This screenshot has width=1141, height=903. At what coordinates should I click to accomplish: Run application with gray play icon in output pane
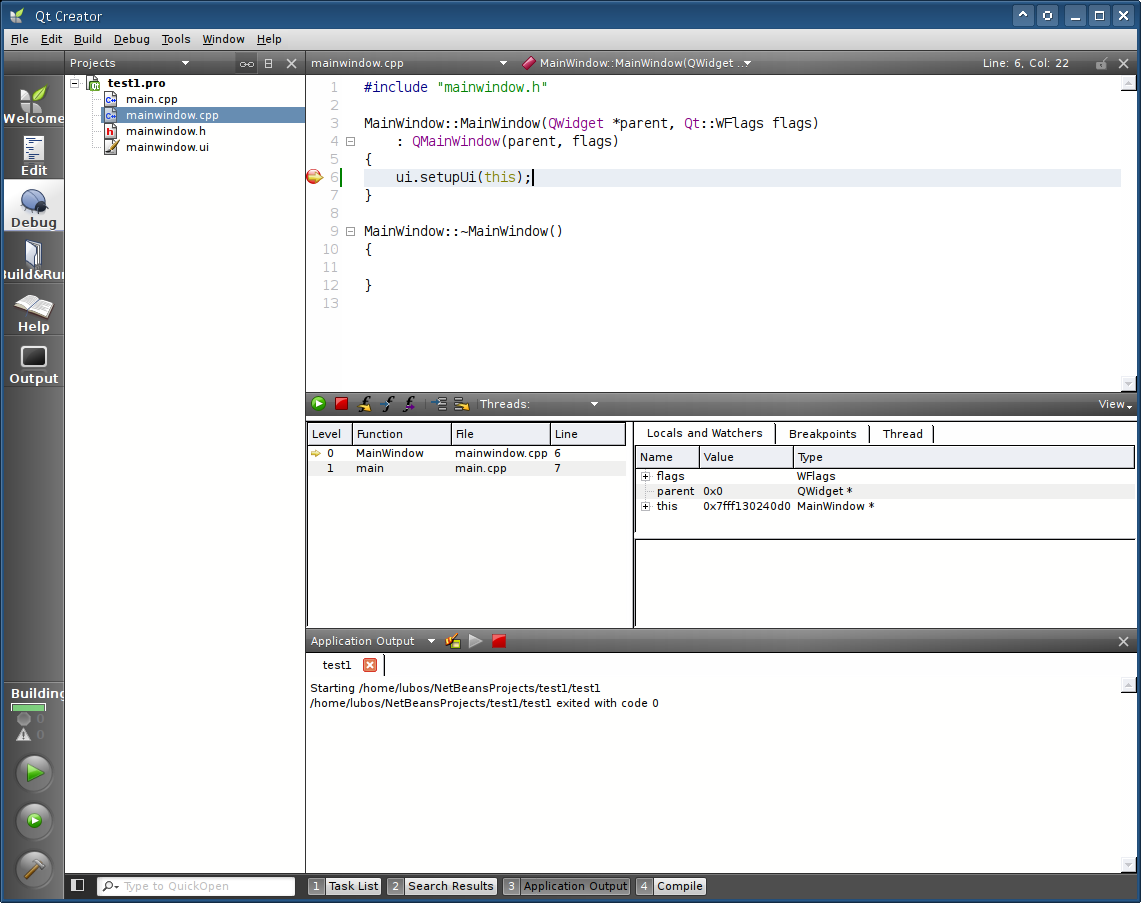point(476,641)
